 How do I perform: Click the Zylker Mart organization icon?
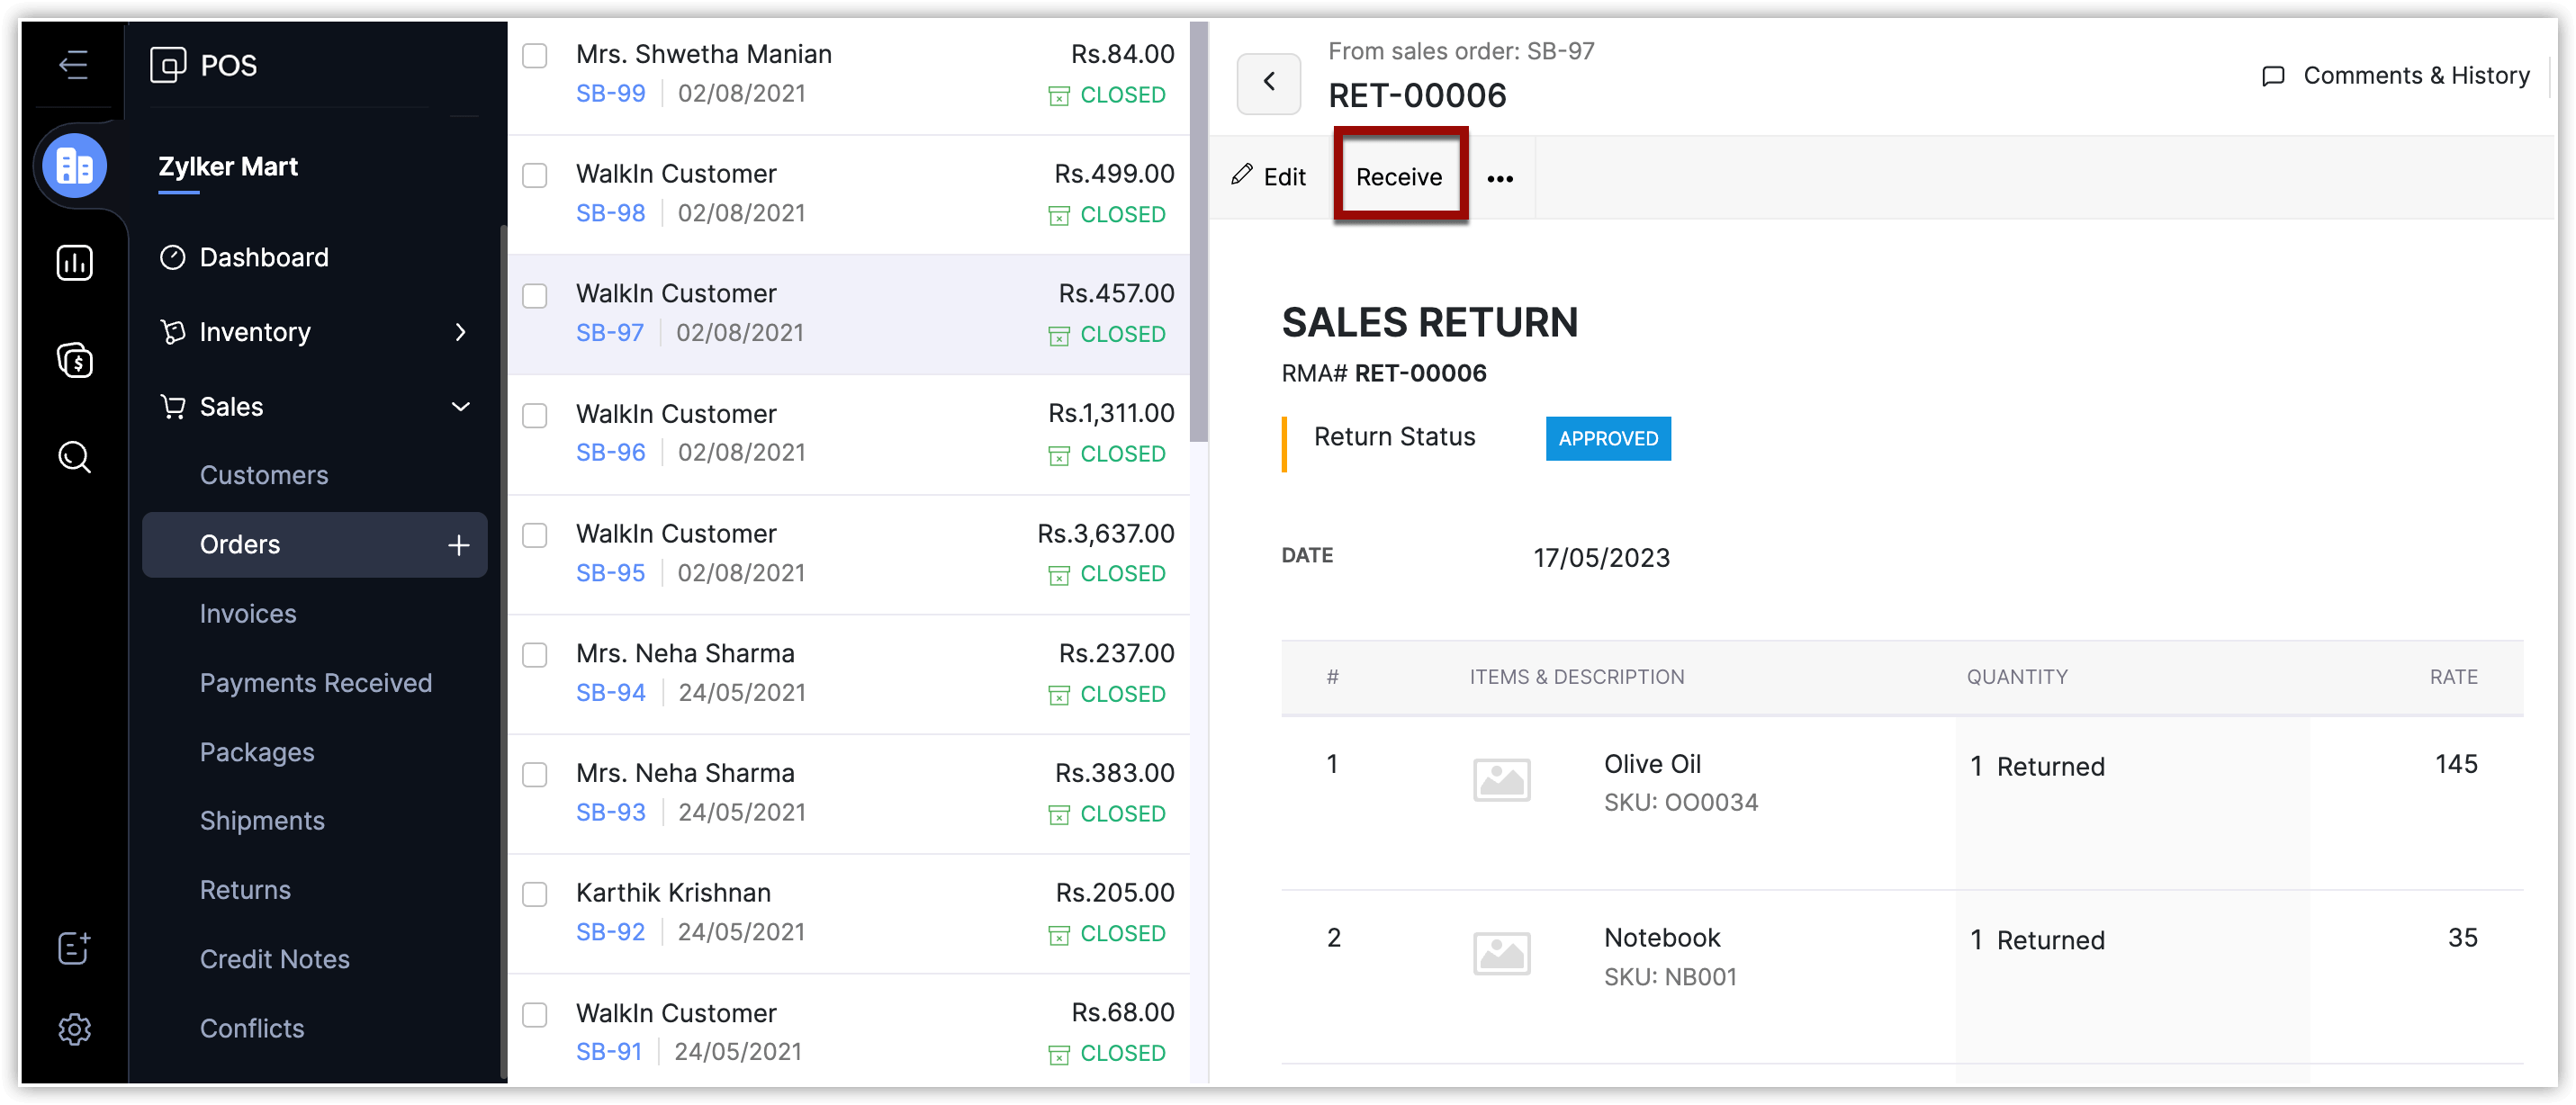coord(75,166)
